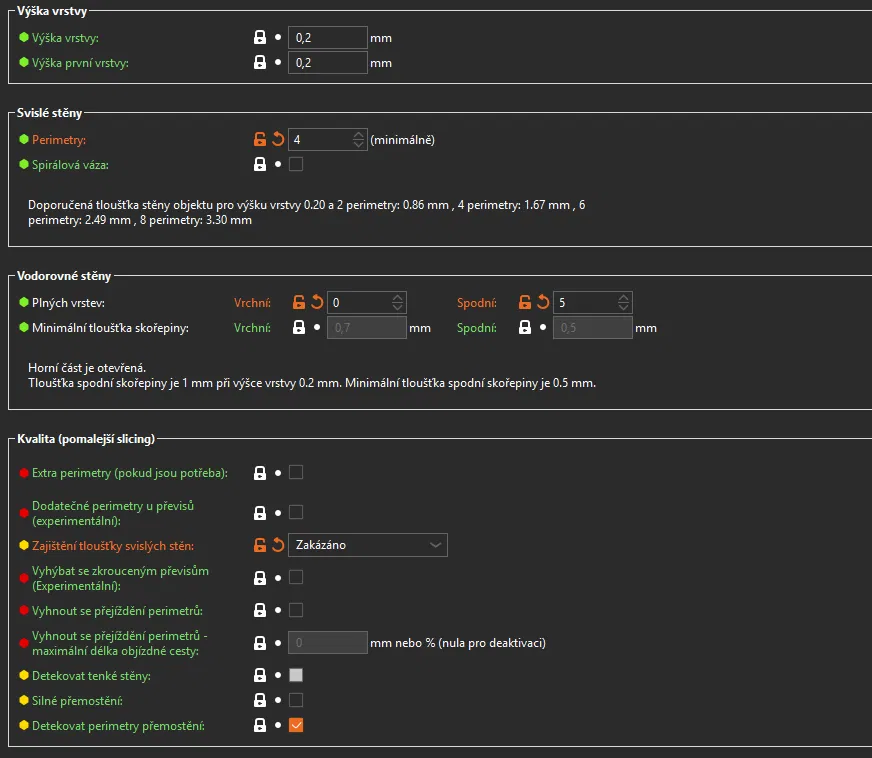The width and height of the screenshot is (872, 758).
Task: Click the orange unlocked padlock for Spodní plných vrstev
Action: (x=524, y=302)
